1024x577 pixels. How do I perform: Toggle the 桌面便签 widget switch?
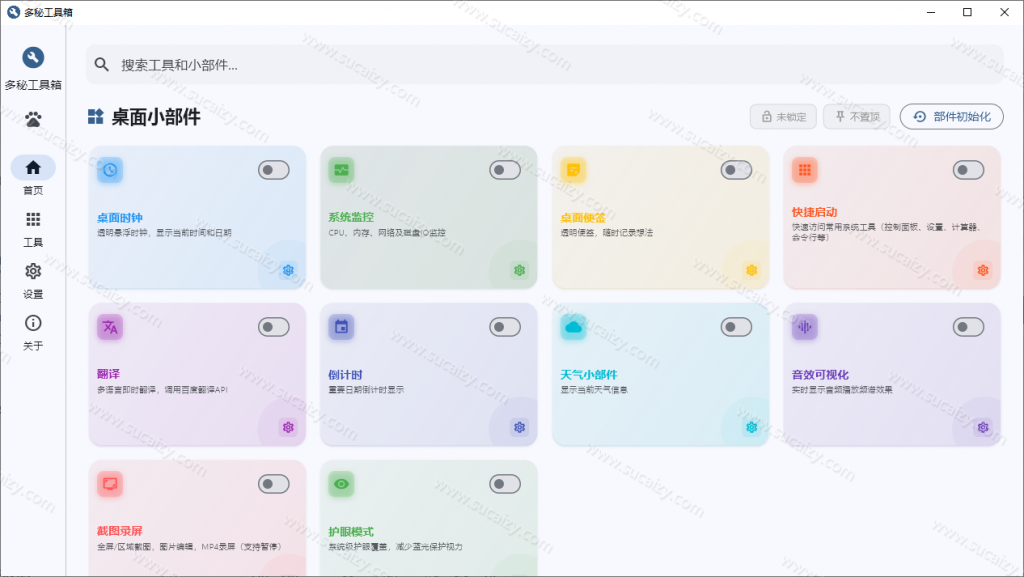click(736, 170)
